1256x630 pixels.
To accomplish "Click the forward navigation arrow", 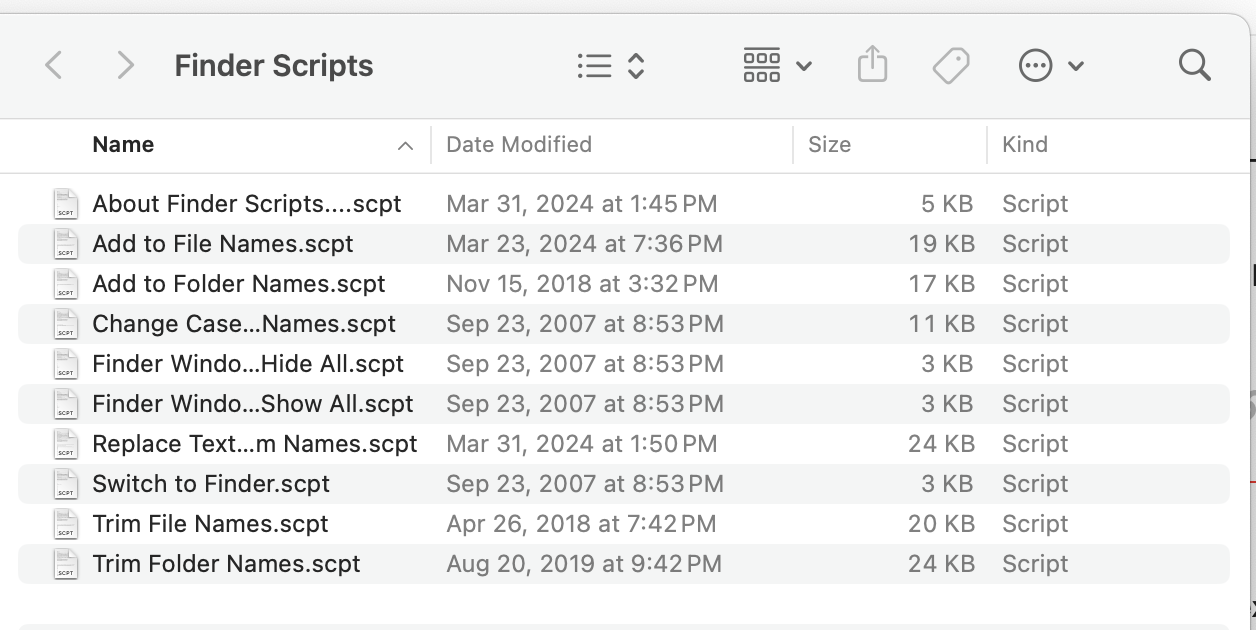I will (x=125, y=66).
